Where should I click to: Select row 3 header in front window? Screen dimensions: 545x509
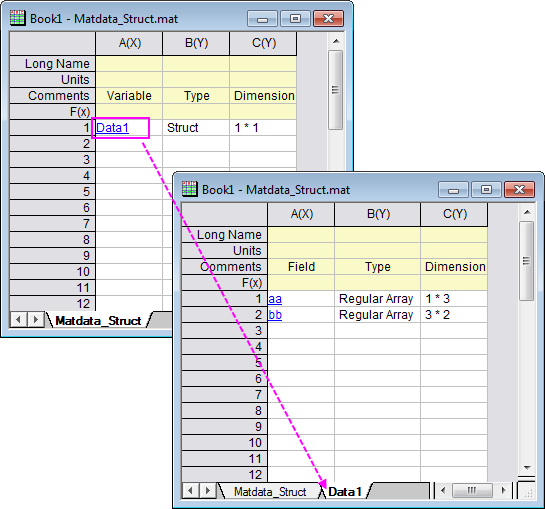coord(225,331)
